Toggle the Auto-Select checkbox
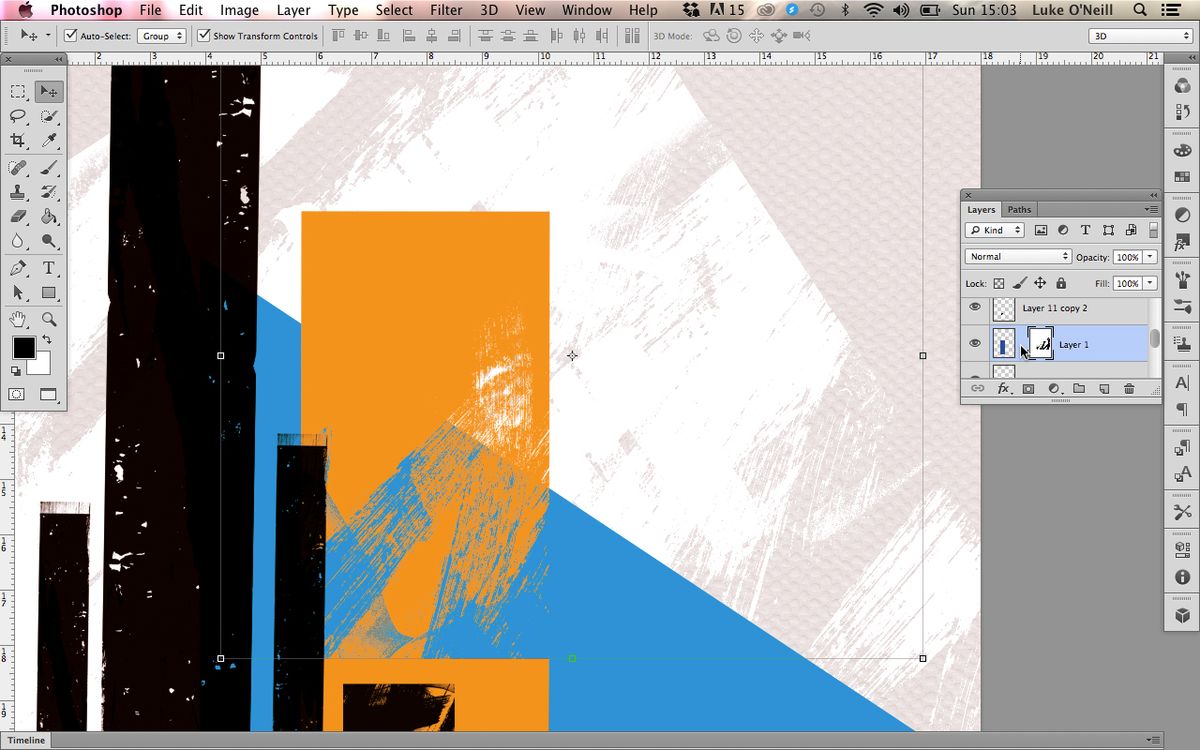The image size is (1200, 750). click(69, 34)
